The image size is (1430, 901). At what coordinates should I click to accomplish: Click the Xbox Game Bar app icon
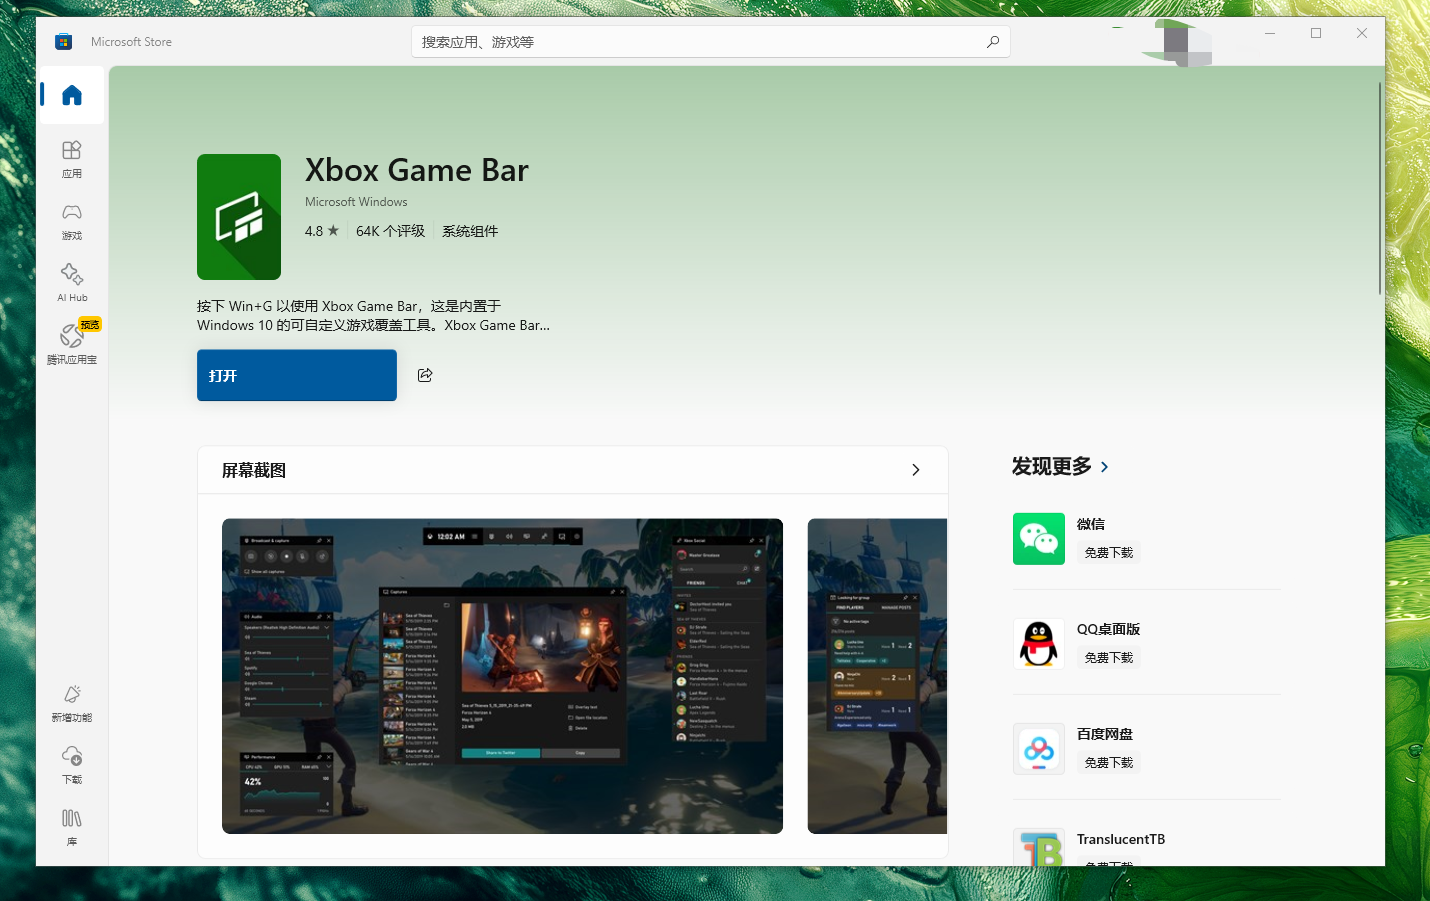pyautogui.click(x=239, y=217)
